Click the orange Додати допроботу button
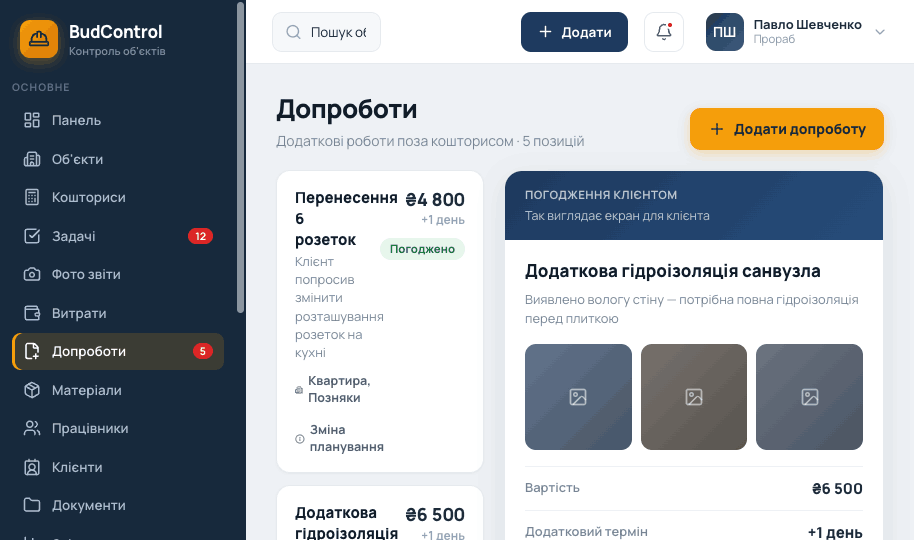Image resolution: width=914 pixels, height=540 pixels. point(787,129)
